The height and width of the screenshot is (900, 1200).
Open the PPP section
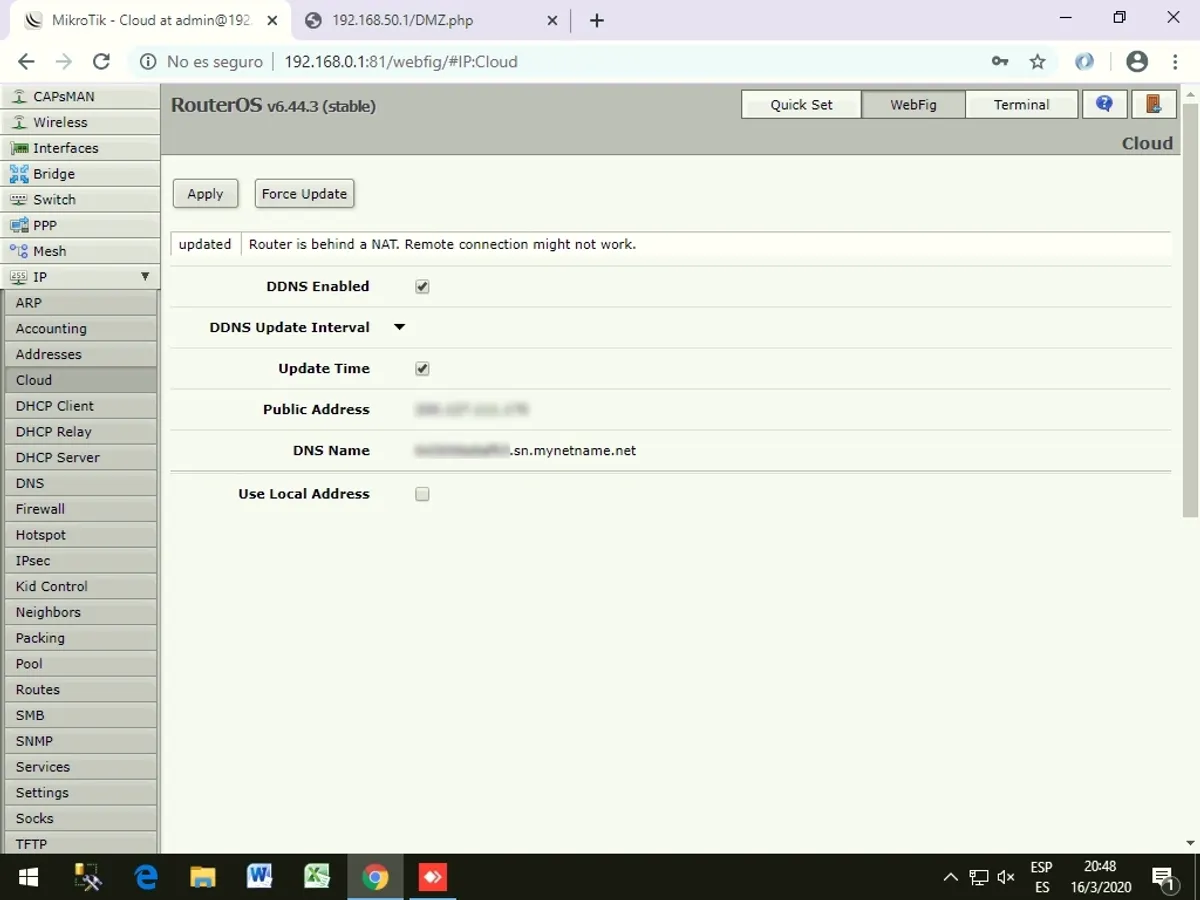tap(79, 226)
